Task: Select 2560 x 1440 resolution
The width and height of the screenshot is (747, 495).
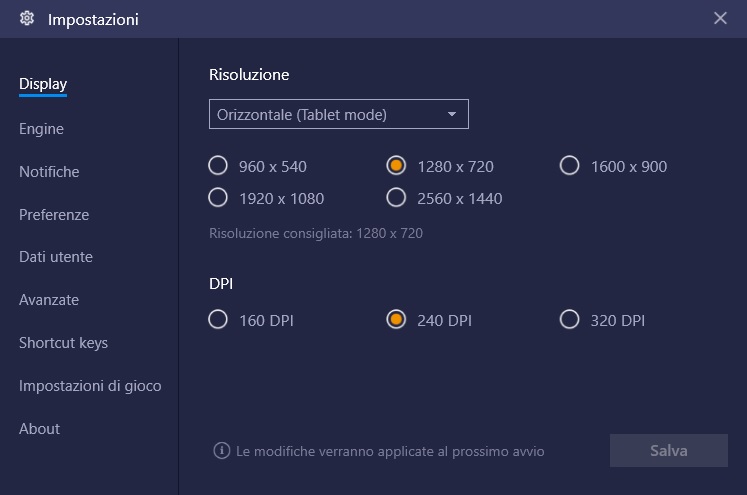Action: point(397,198)
